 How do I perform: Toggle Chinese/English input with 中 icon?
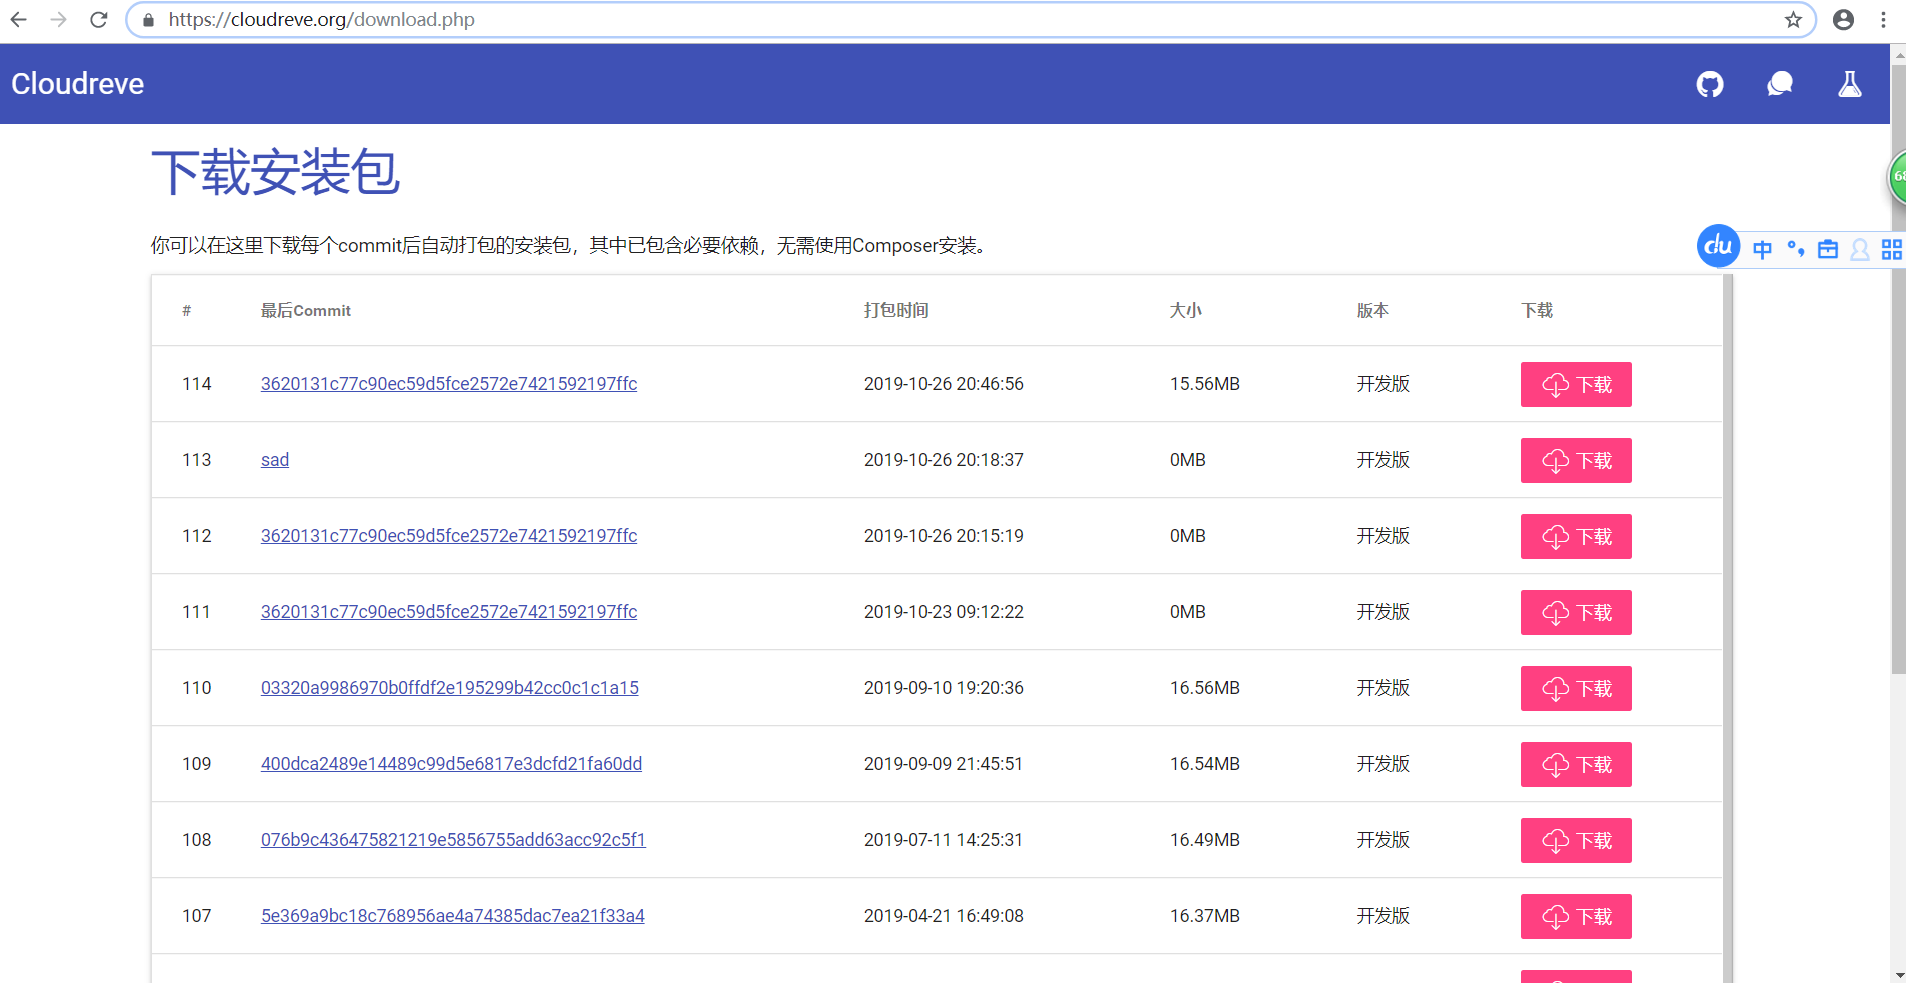(1764, 249)
